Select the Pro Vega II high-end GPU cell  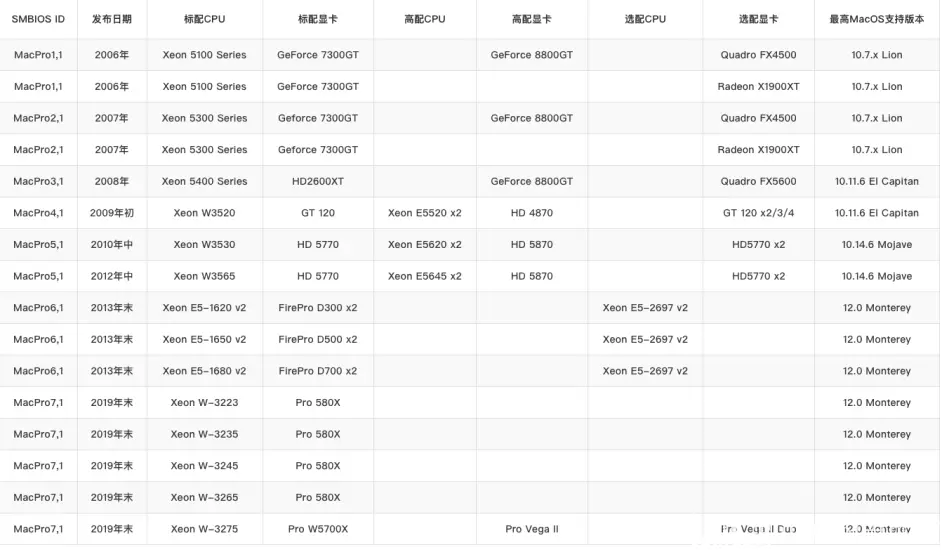532,529
